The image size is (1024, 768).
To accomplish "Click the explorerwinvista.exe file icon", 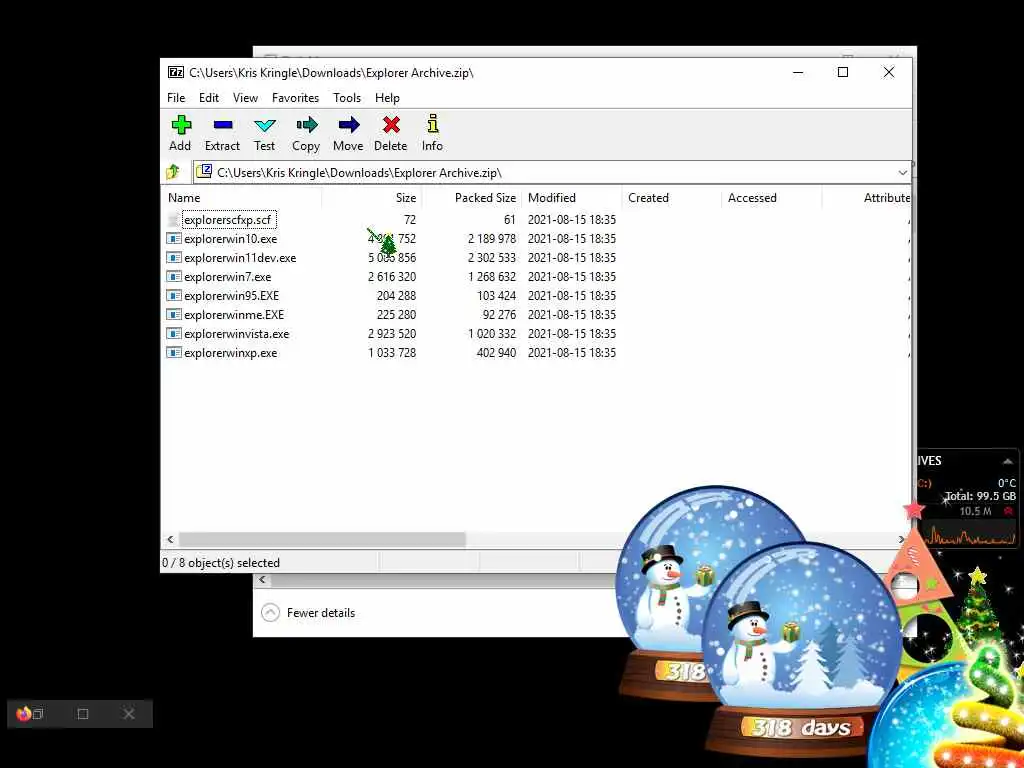I will tap(173, 333).
